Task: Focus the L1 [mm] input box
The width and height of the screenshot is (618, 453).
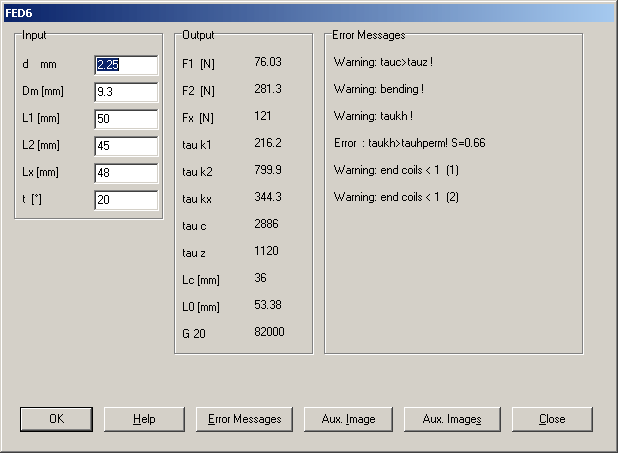Action: pos(126,119)
